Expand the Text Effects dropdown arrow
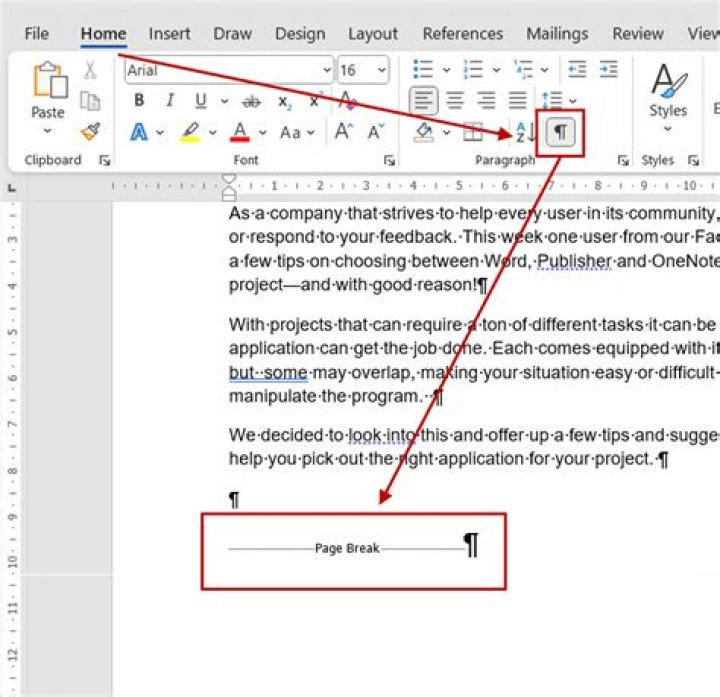720x697 pixels. [x=159, y=133]
